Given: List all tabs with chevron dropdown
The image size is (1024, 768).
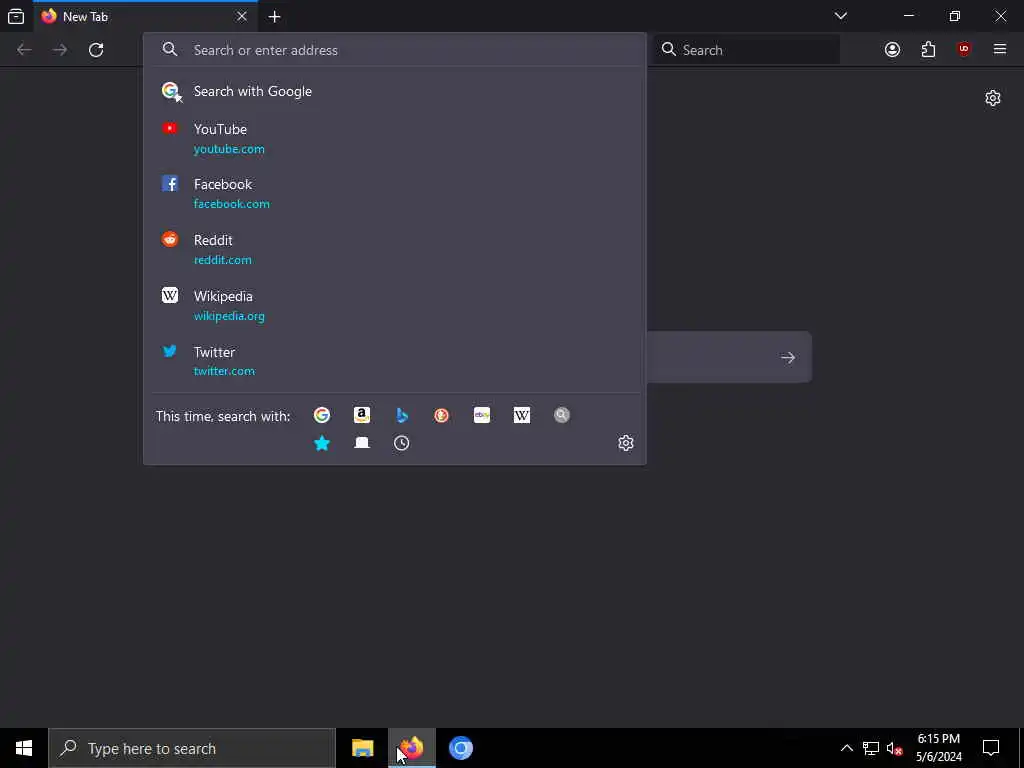Looking at the screenshot, I should pyautogui.click(x=841, y=16).
